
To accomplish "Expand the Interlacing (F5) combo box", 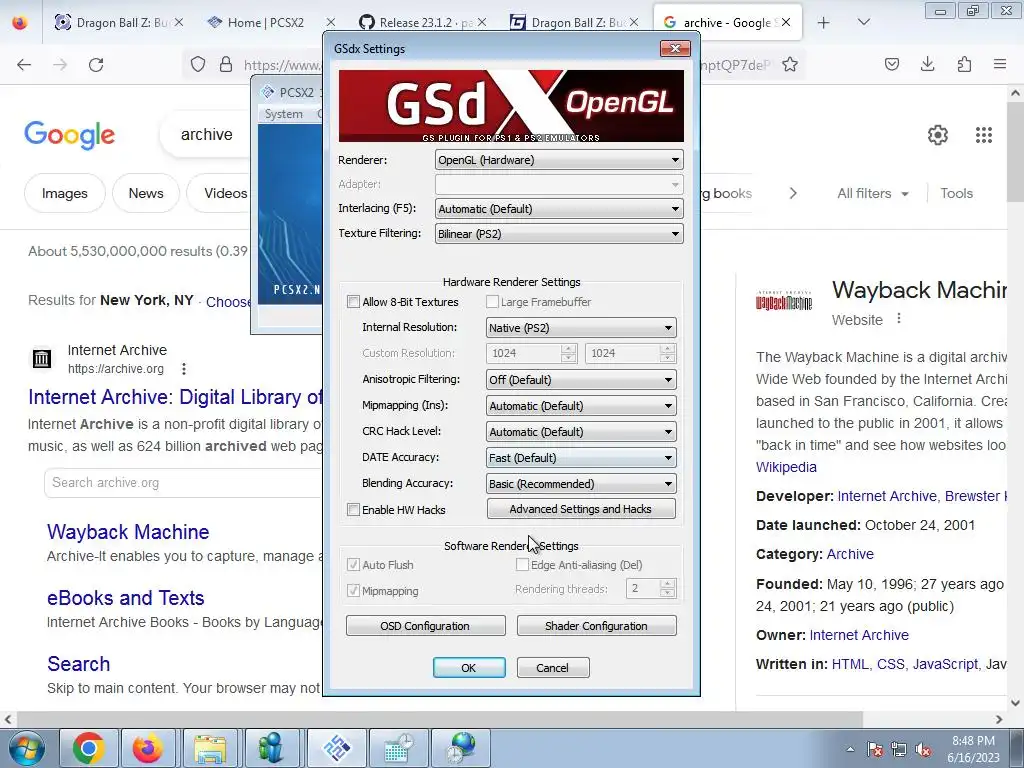I will pyautogui.click(x=559, y=209).
